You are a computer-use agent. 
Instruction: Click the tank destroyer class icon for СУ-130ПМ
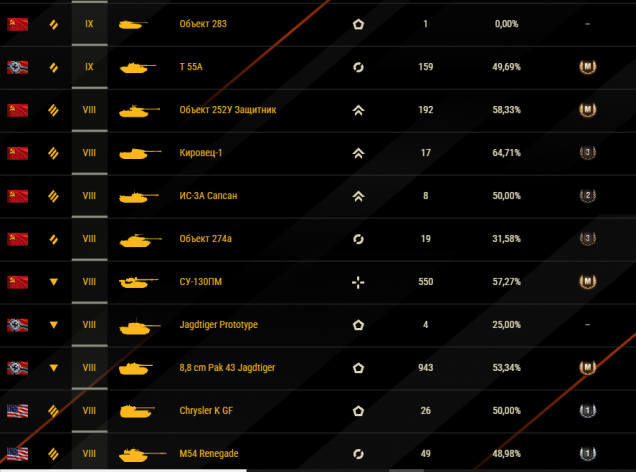358,282
